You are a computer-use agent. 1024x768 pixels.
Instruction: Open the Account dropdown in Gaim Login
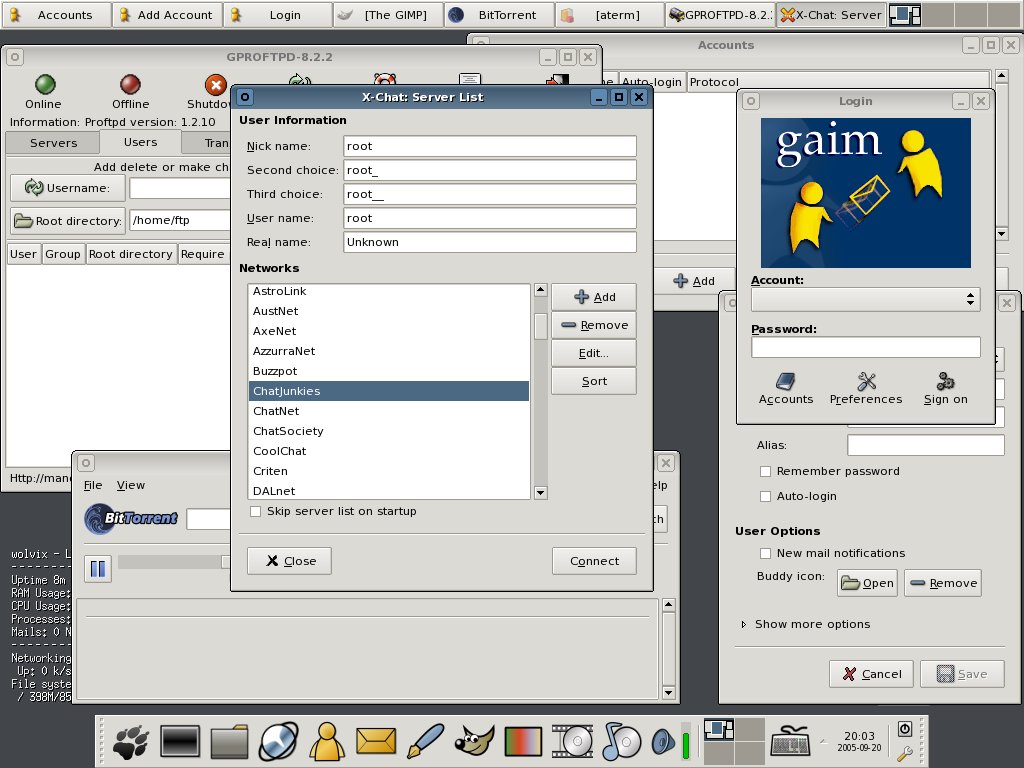click(865, 300)
